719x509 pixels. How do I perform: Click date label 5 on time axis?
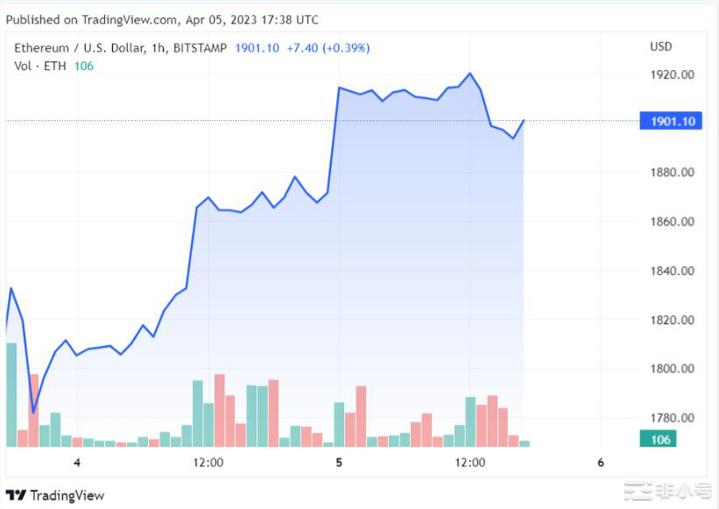point(339,462)
